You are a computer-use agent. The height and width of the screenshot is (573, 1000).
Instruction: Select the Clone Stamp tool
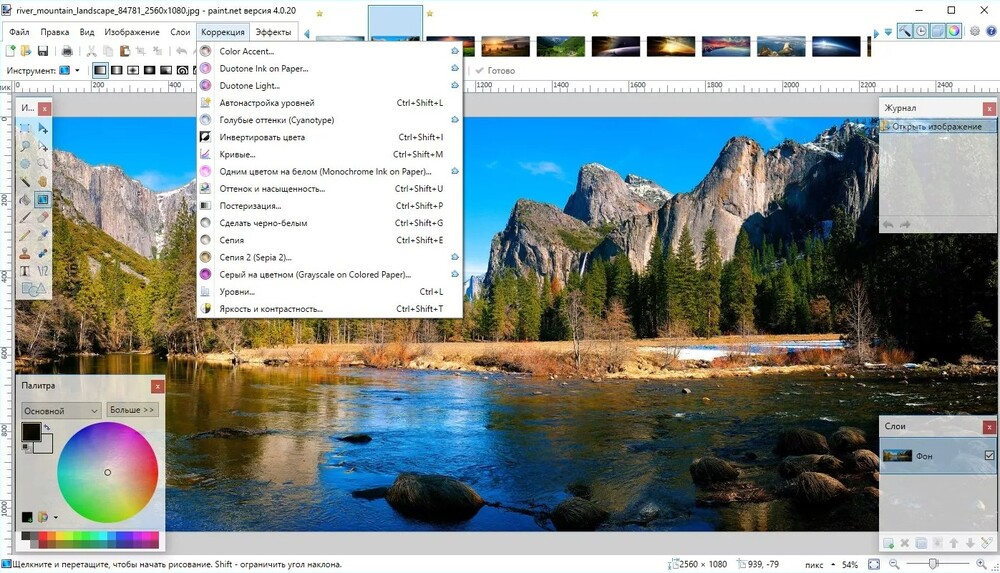[x=25, y=253]
